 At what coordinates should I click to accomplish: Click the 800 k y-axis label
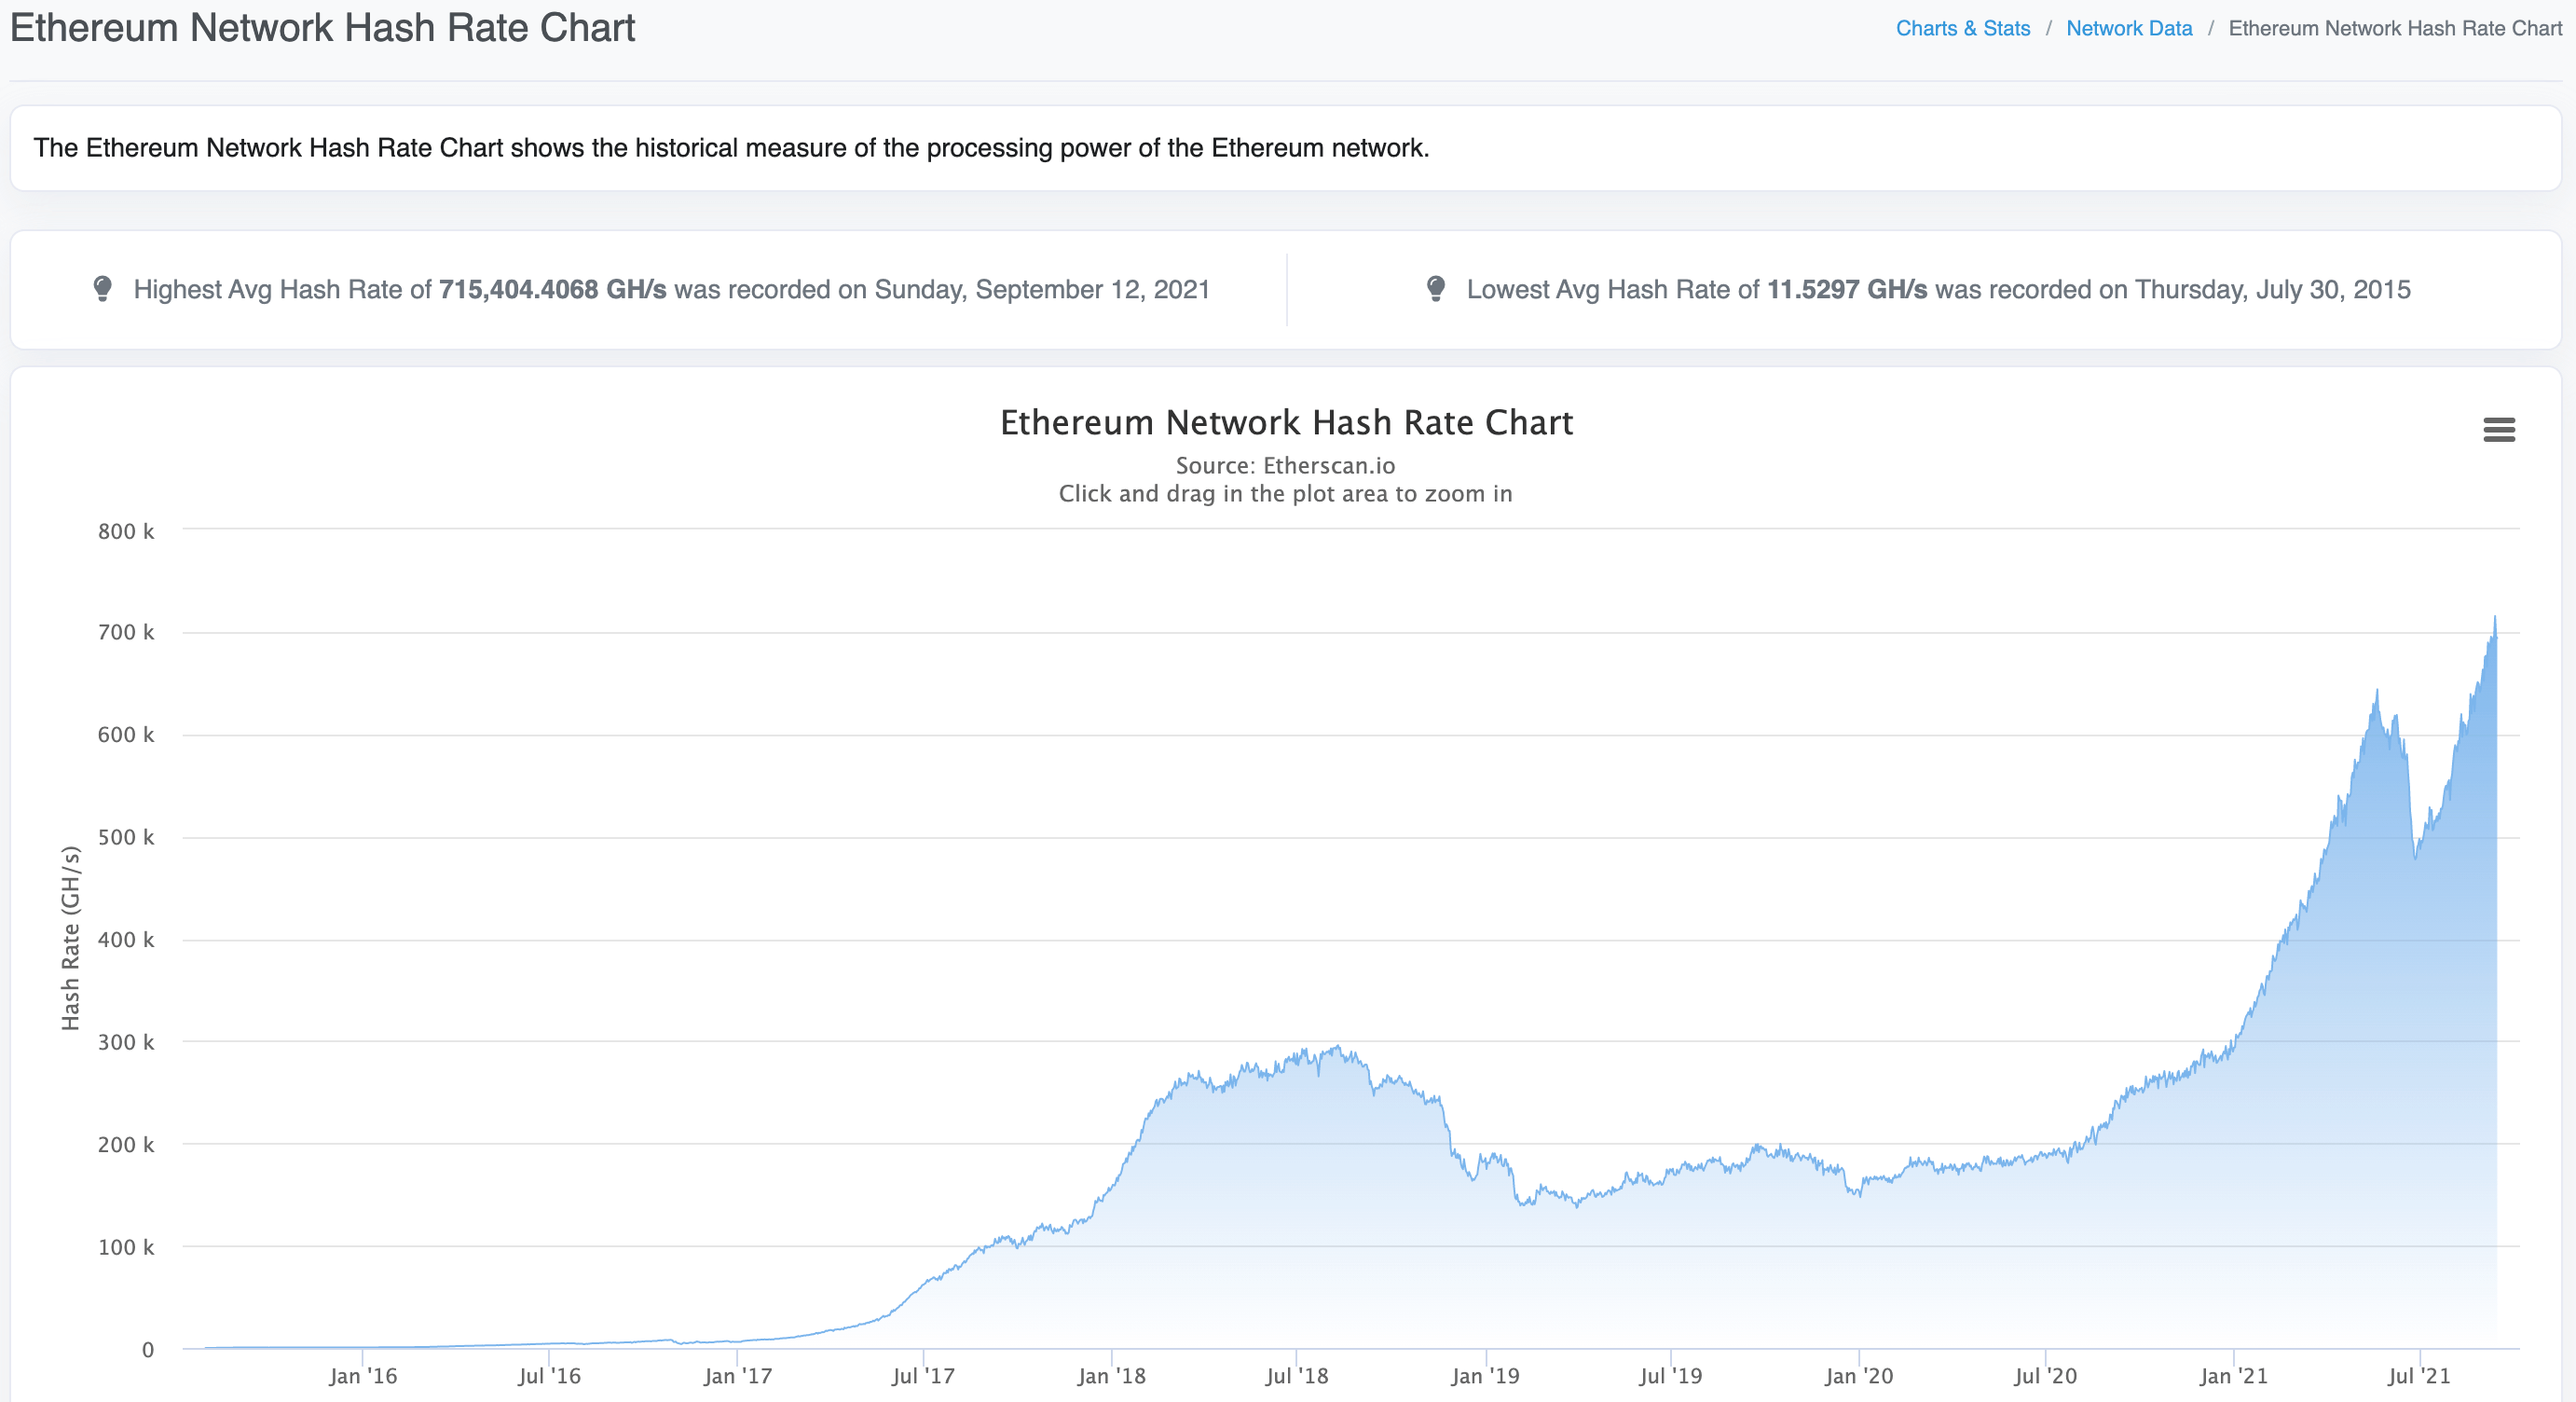pyautogui.click(x=129, y=531)
